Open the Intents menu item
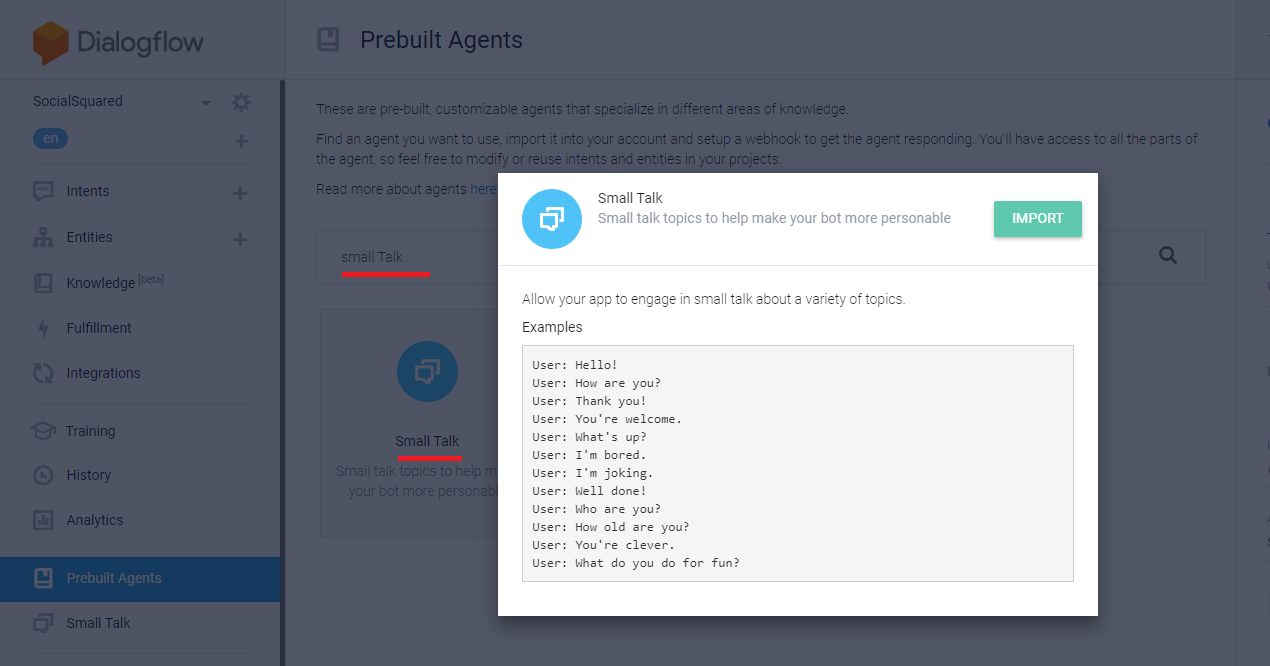1270x666 pixels. pyautogui.click(x=88, y=191)
